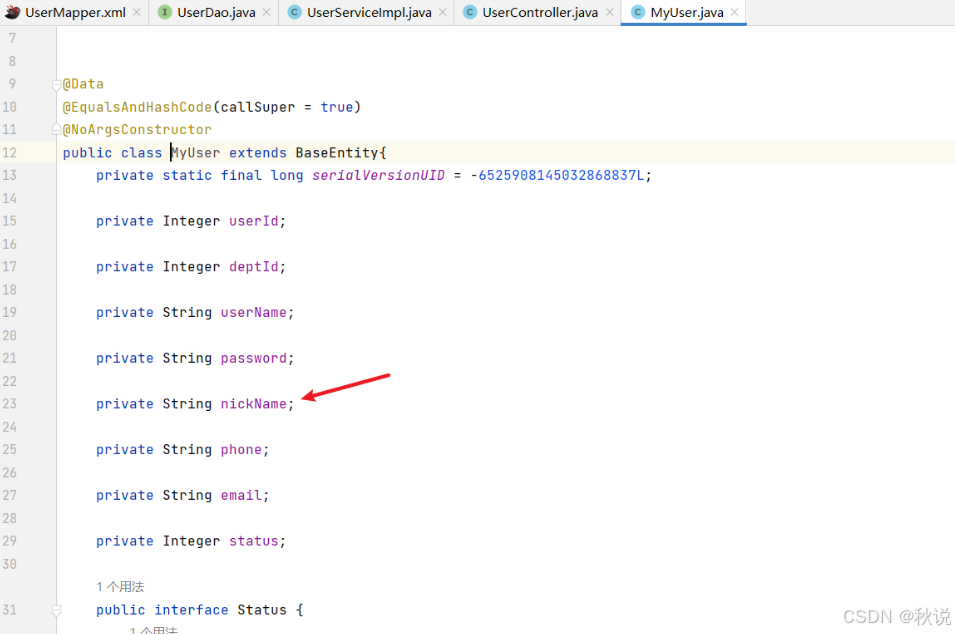The width and height of the screenshot is (955, 634).
Task: Close the UserMapper.xml tab
Action: pos(136,12)
